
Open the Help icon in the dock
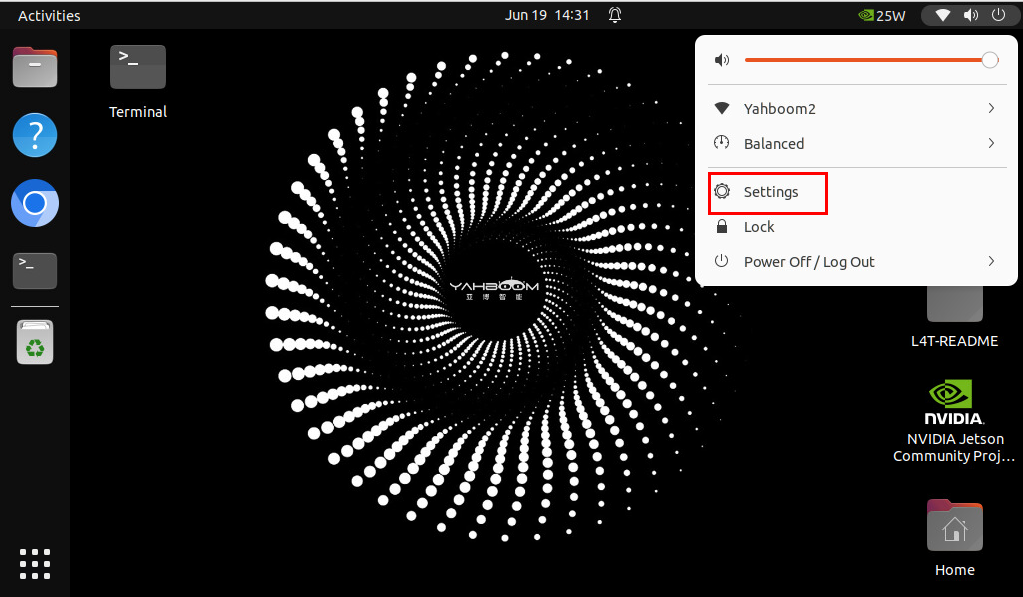pos(35,135)
